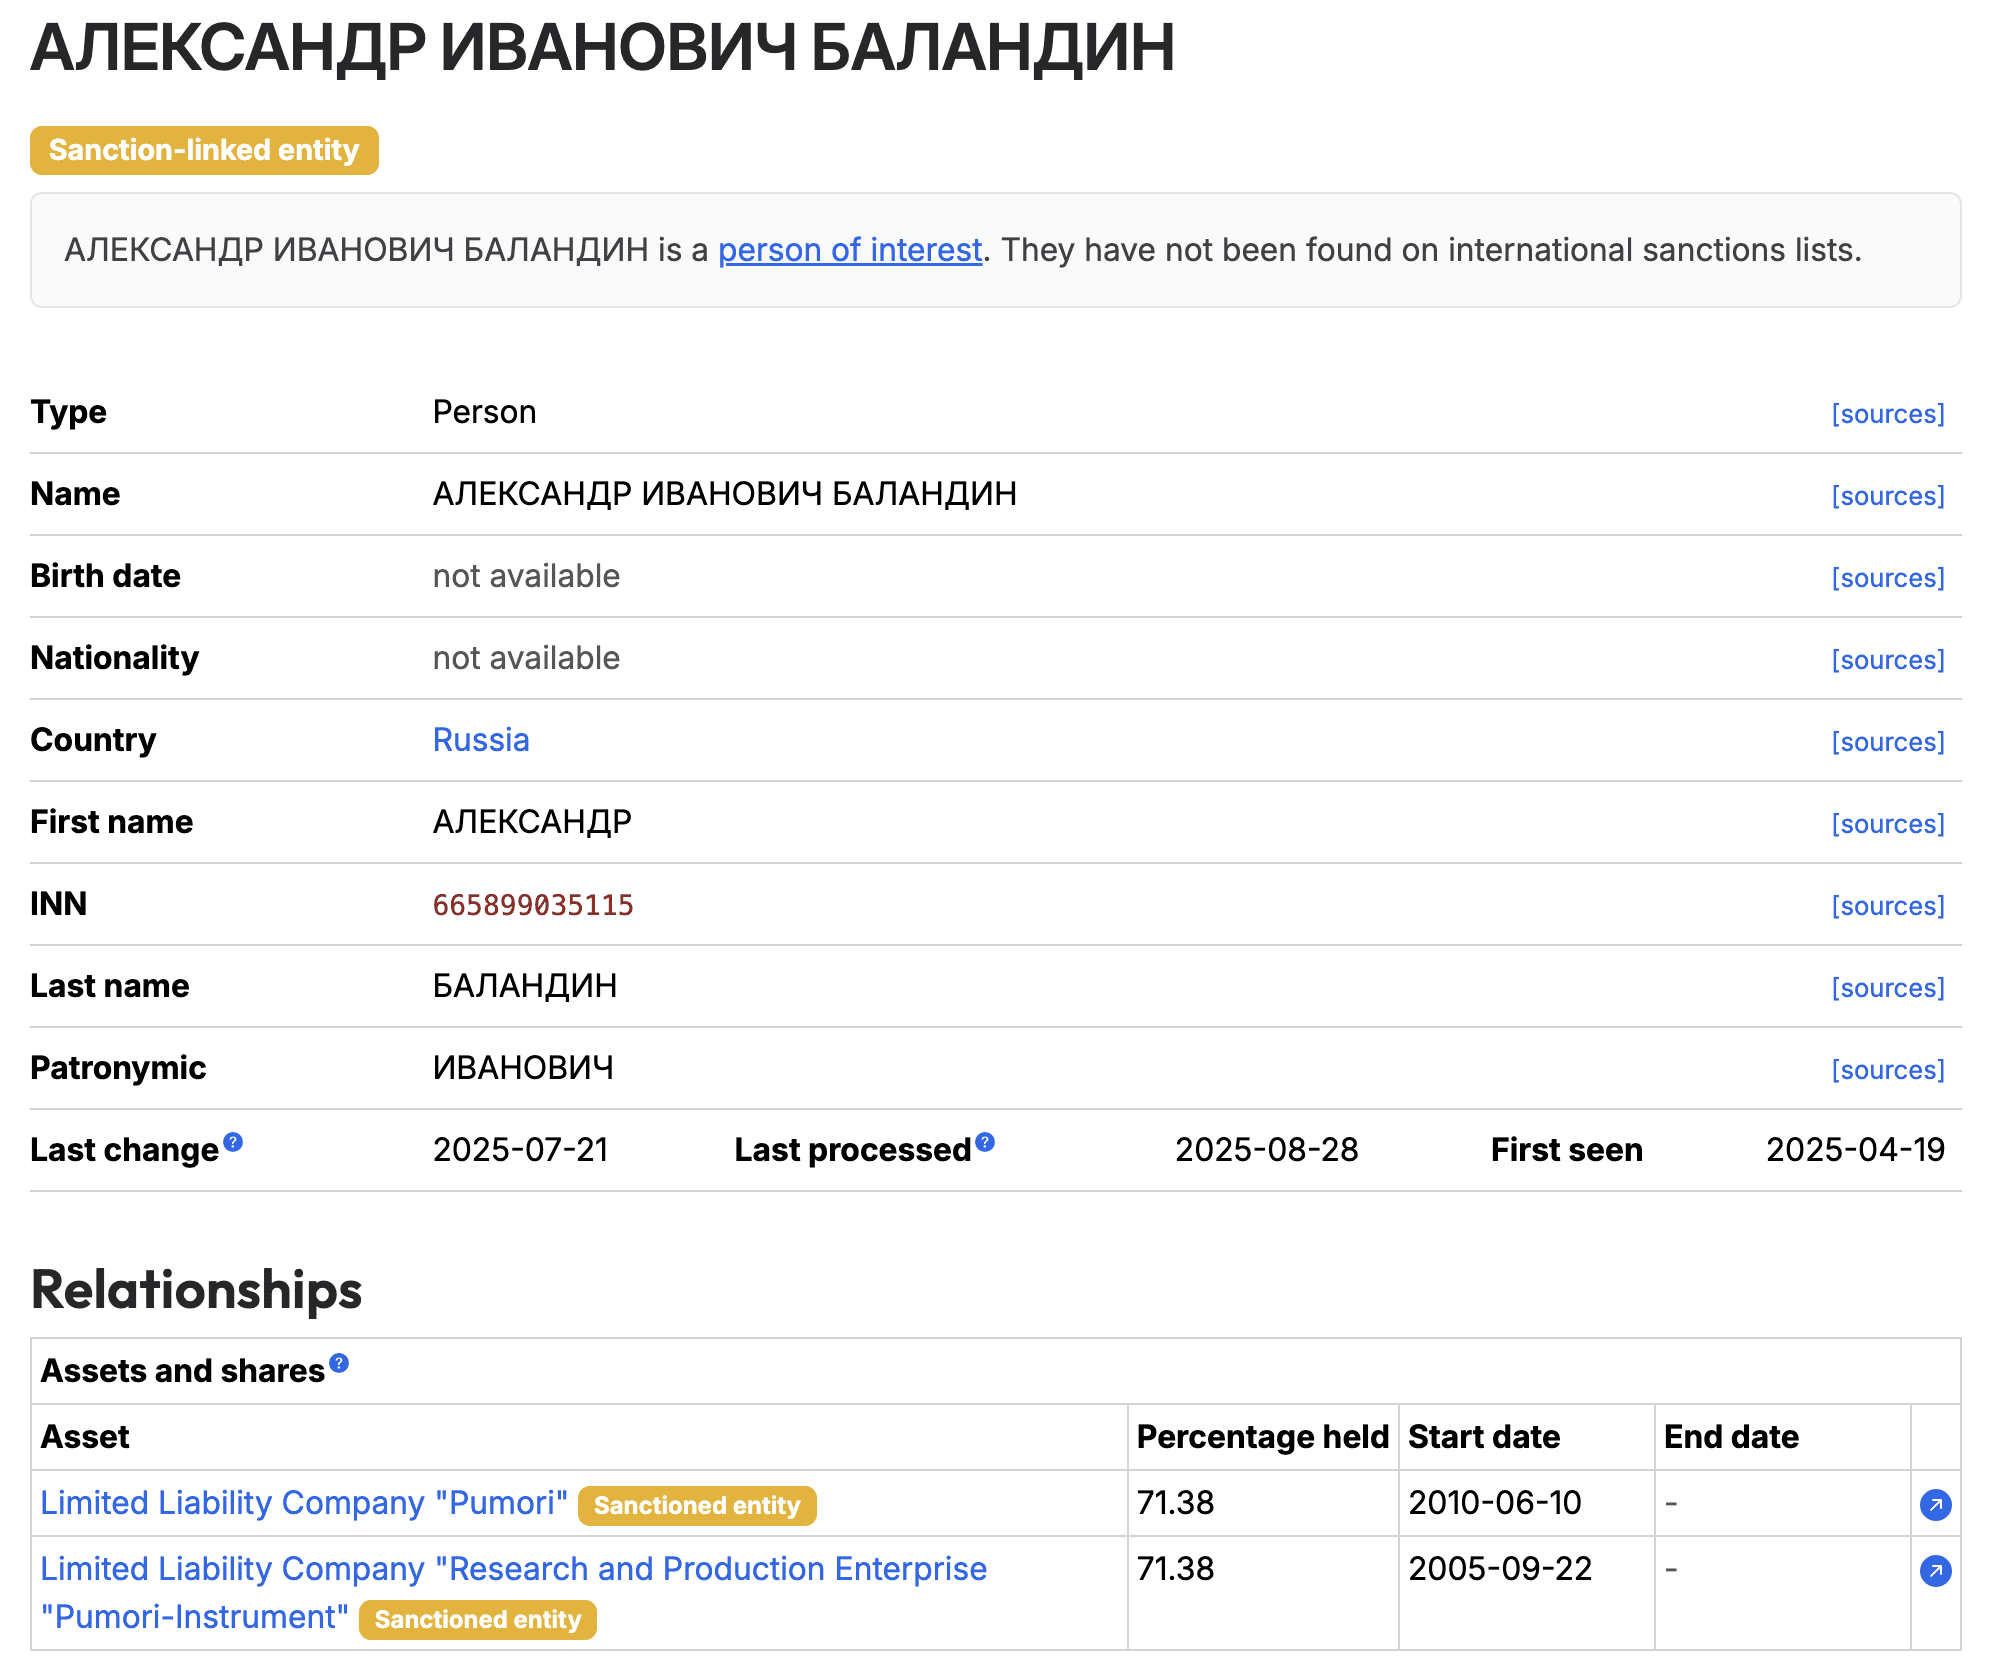
Task: Open the arrow icon in Pumori row
Action: (1935, 1504)
